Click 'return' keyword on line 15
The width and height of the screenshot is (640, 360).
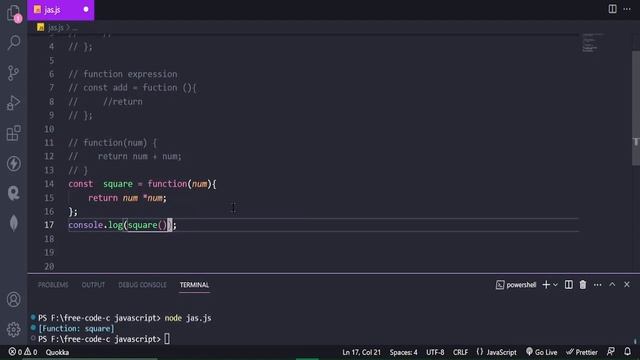click(103, 198)
